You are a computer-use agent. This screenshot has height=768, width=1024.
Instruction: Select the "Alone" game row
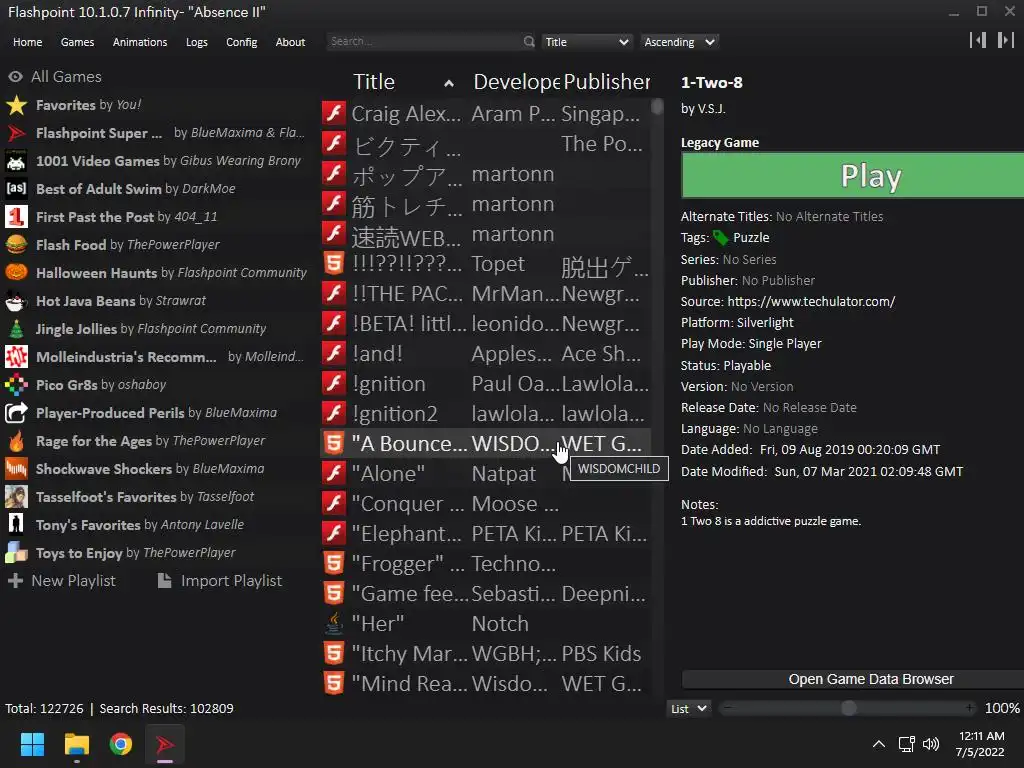(x=486, y=473)
